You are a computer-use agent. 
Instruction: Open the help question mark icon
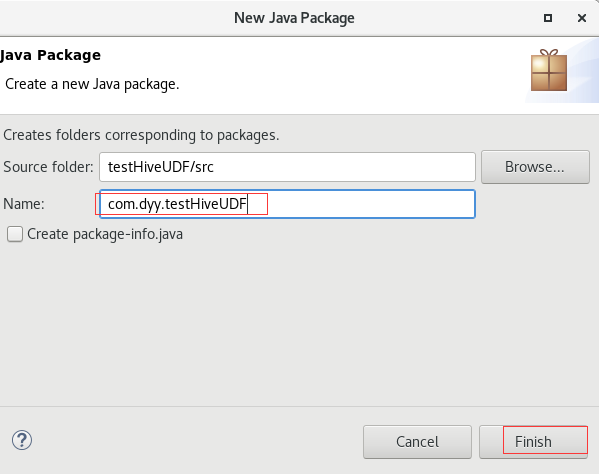click(x=22, y=440)
